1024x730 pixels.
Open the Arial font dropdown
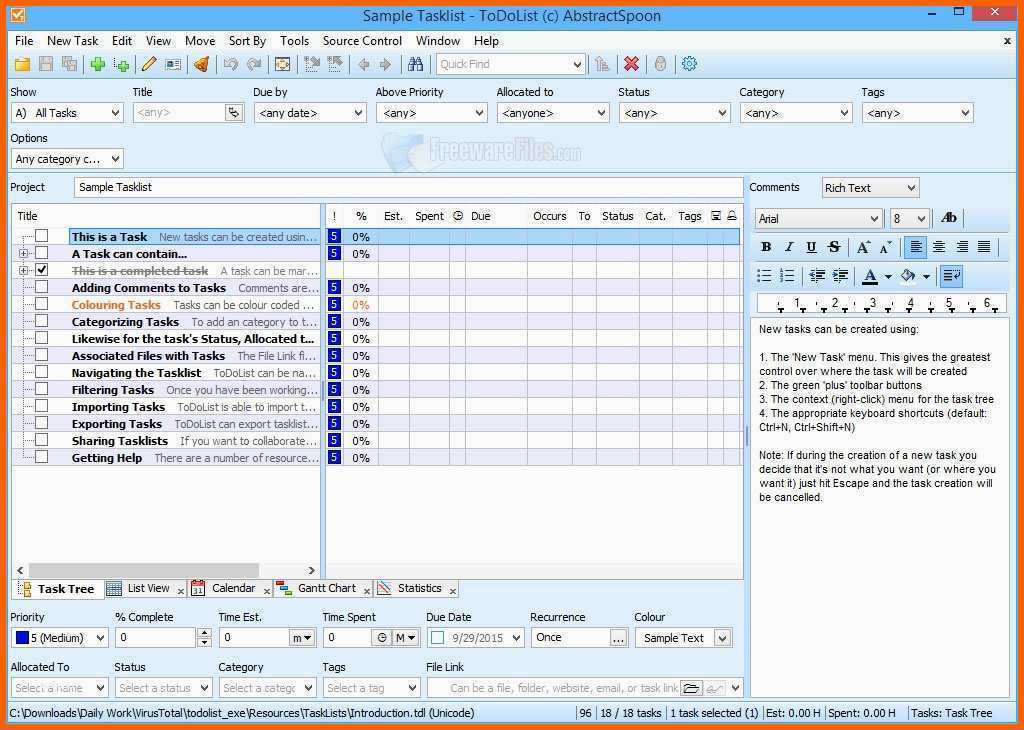(x=819, y=219)
